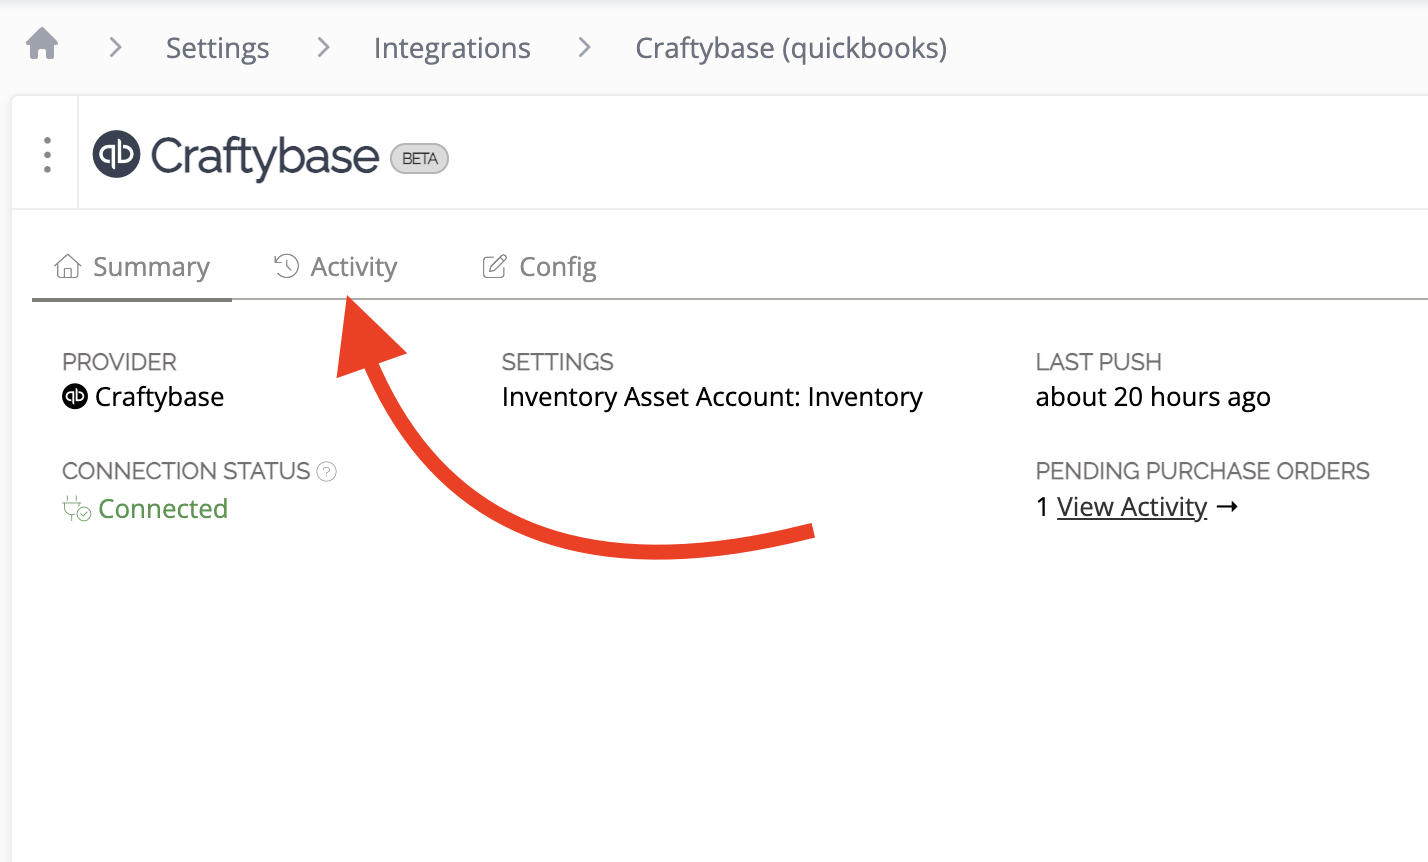Viewport: 1428px width, 862px height.
Task: Click the home icon in the breadcrumb
Action: pos(42,45)
